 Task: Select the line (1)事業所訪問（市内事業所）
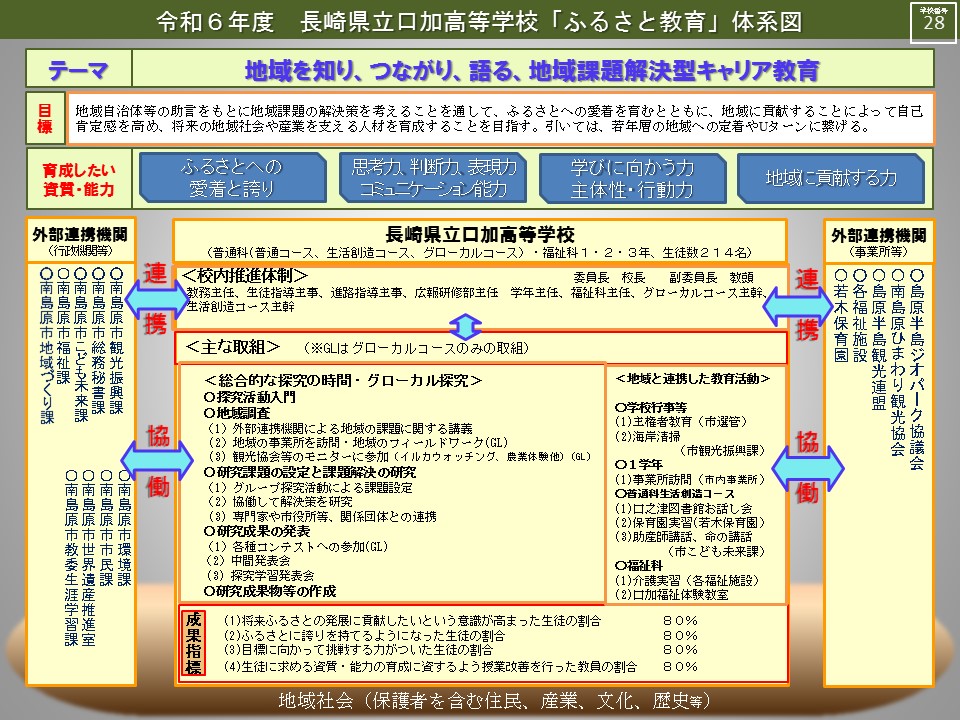690,479
